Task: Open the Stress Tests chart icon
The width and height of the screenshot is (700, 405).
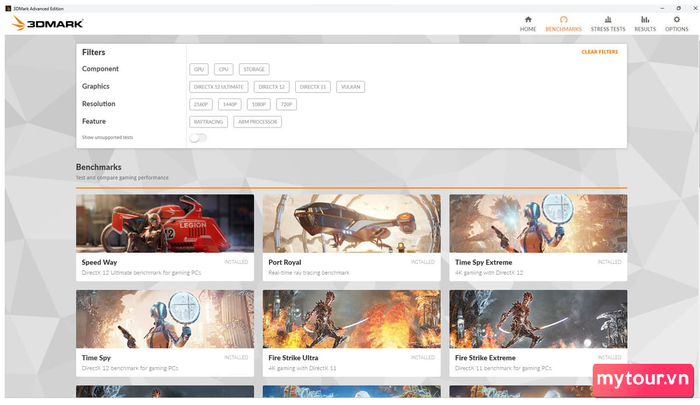Action: 608,20
